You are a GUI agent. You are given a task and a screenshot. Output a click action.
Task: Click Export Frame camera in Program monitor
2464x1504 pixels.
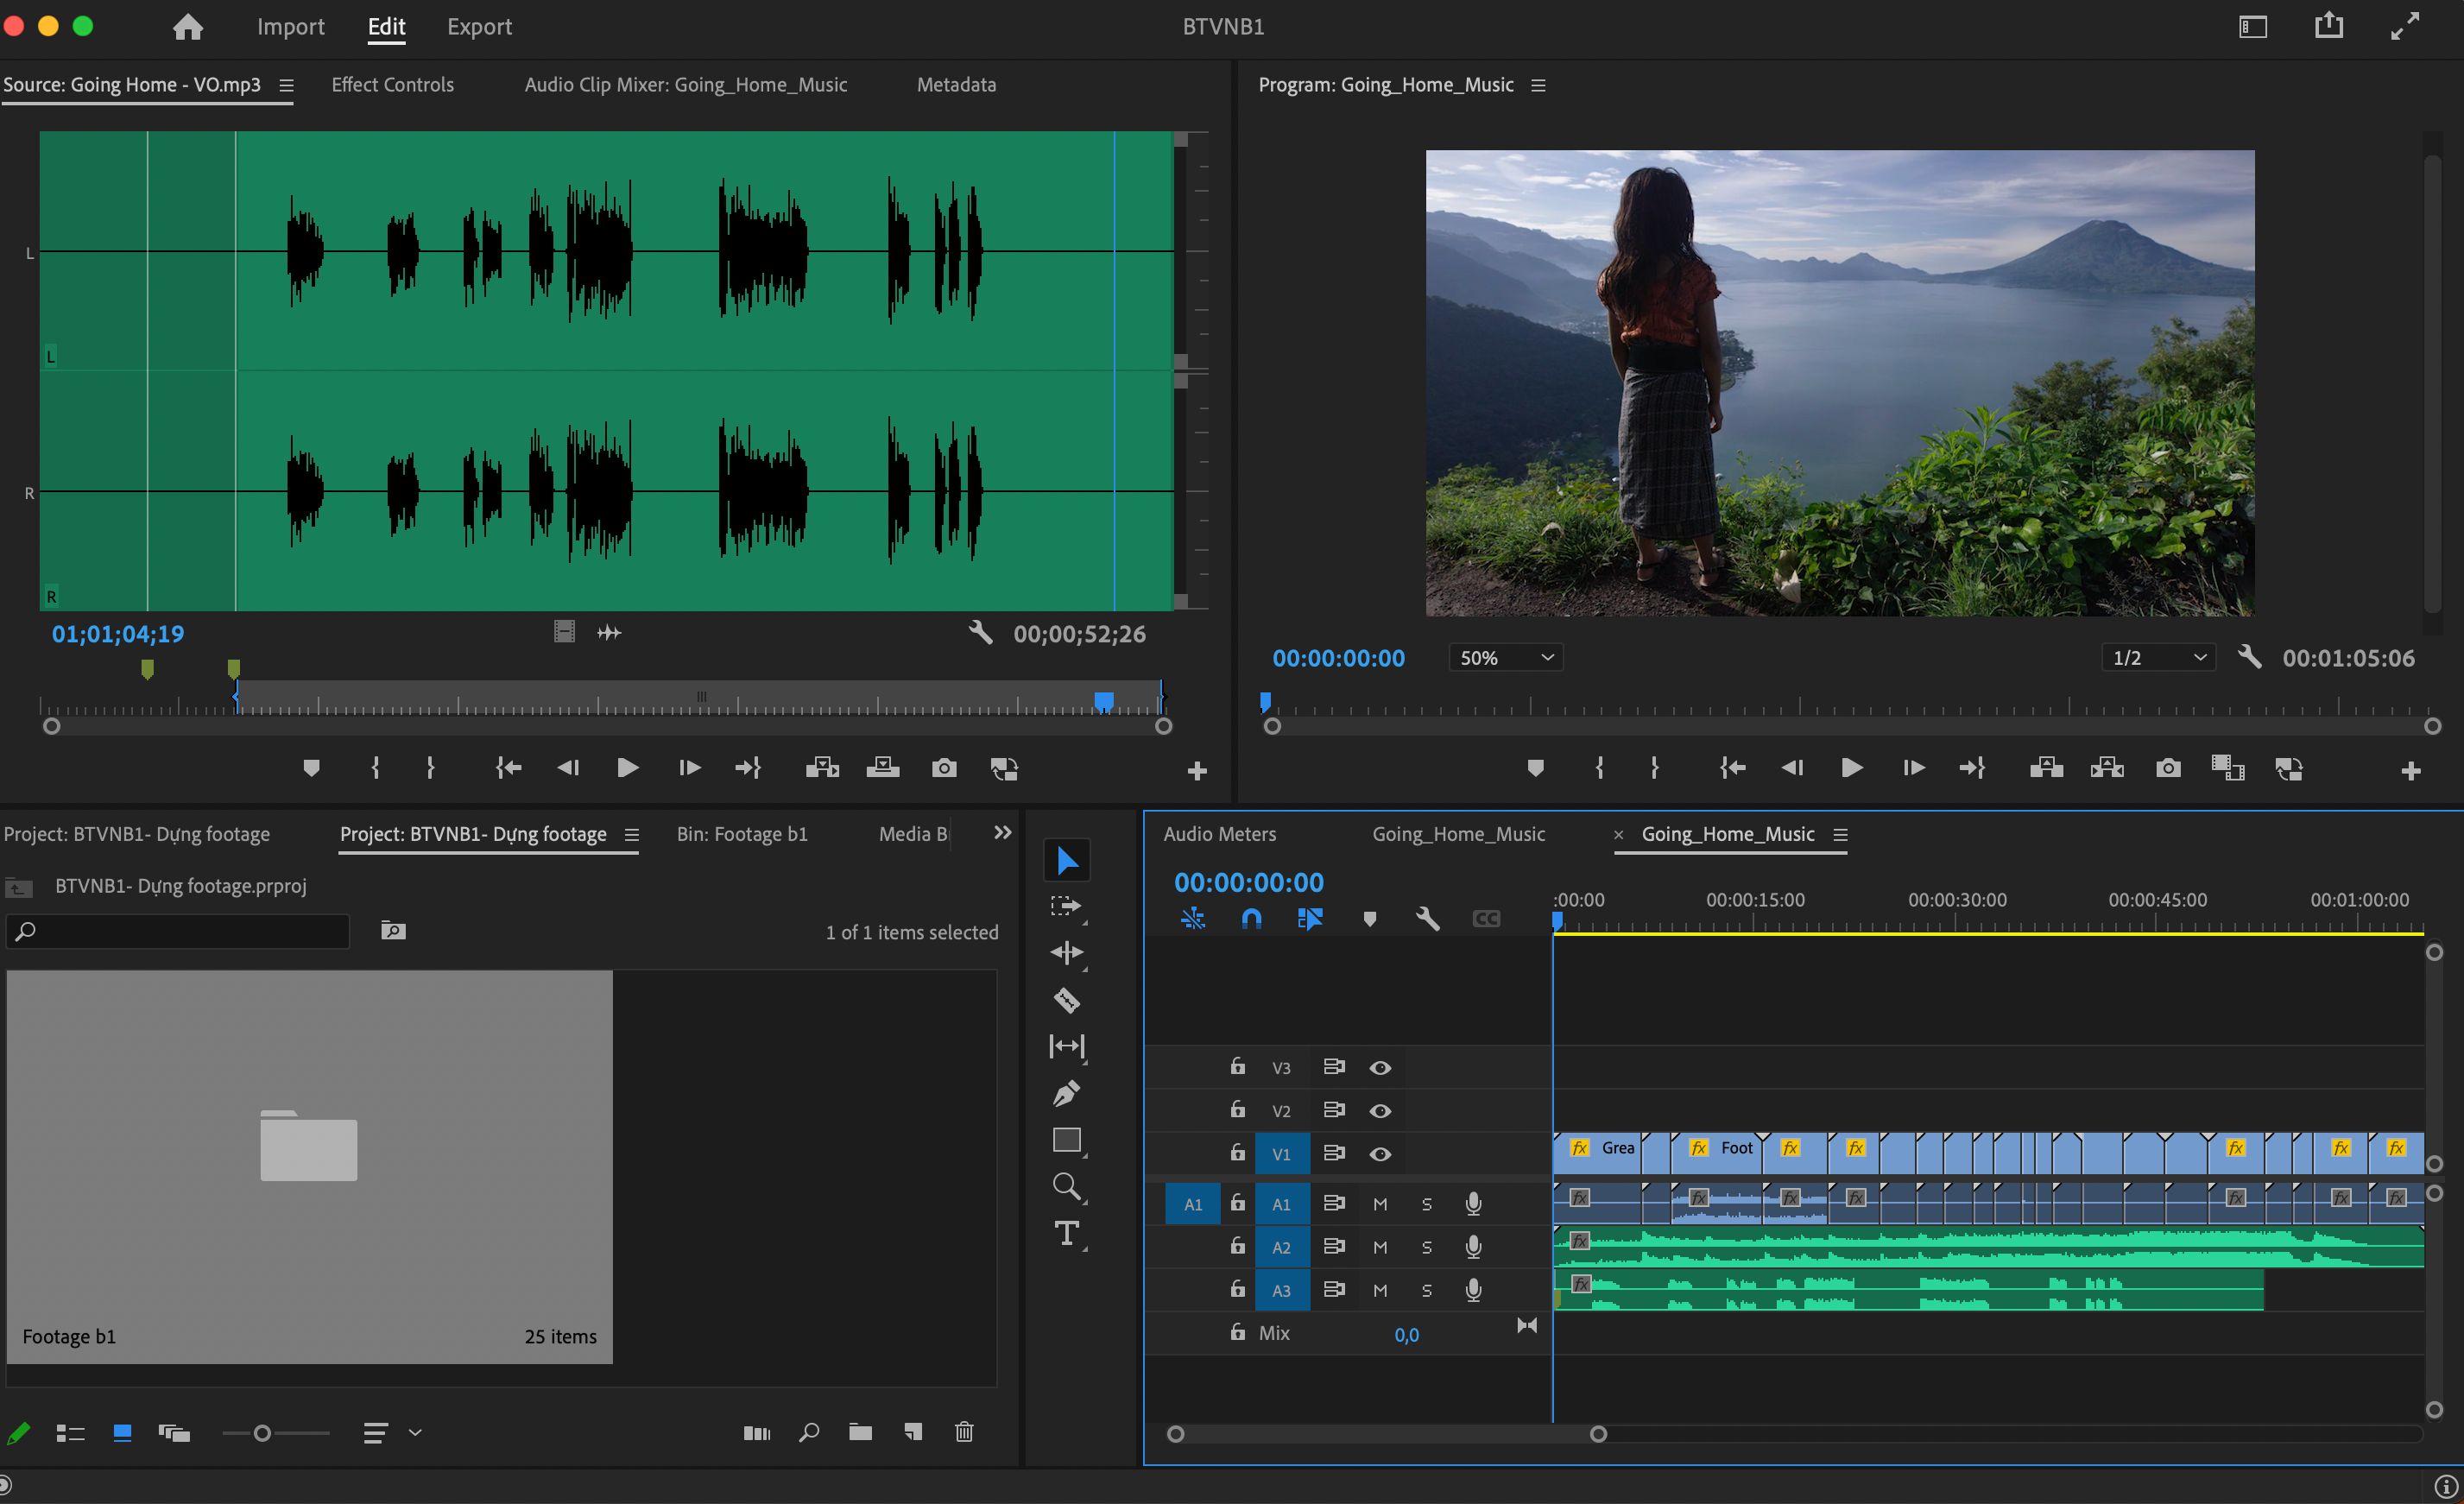coord(2168,768)
